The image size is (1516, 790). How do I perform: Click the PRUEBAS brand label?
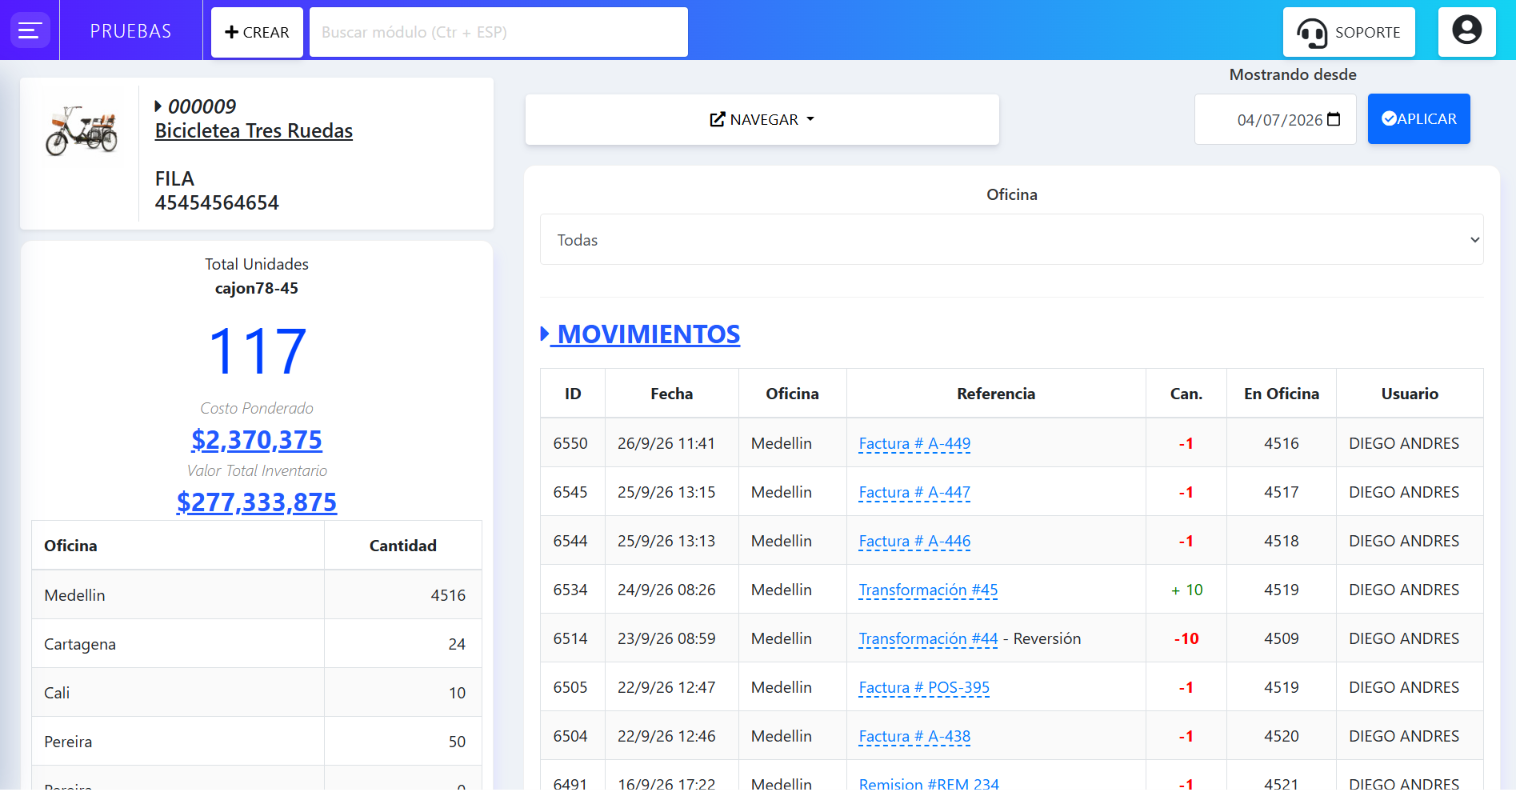(131, 31)
